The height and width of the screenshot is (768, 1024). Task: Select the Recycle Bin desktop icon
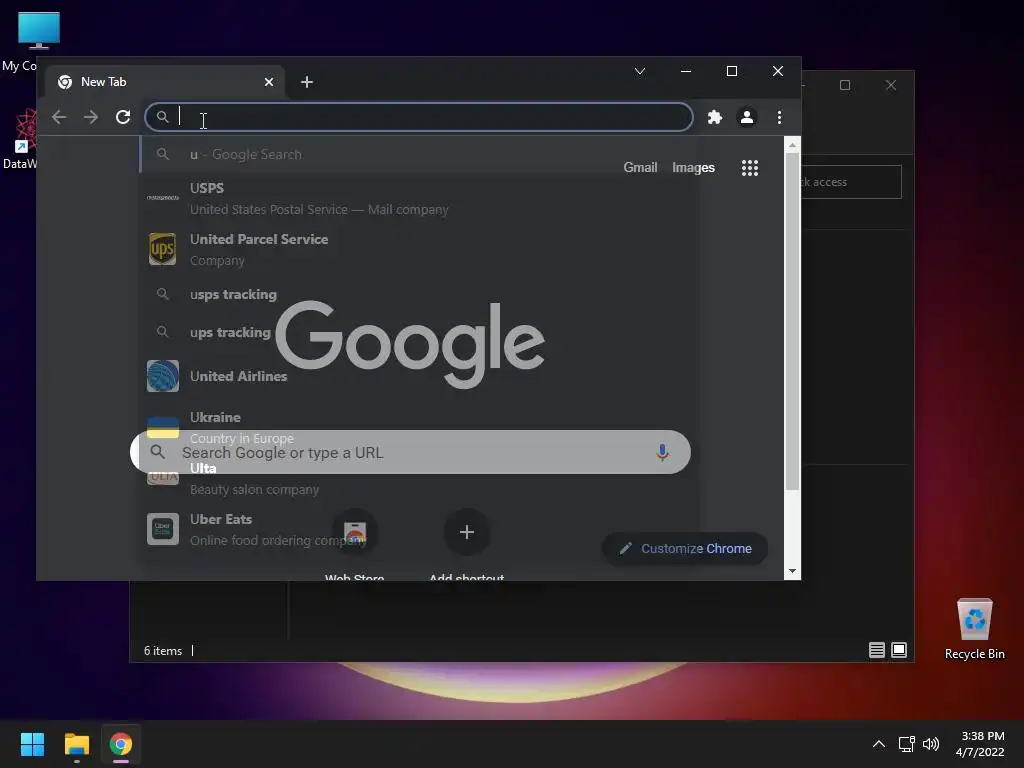[974, 630]
